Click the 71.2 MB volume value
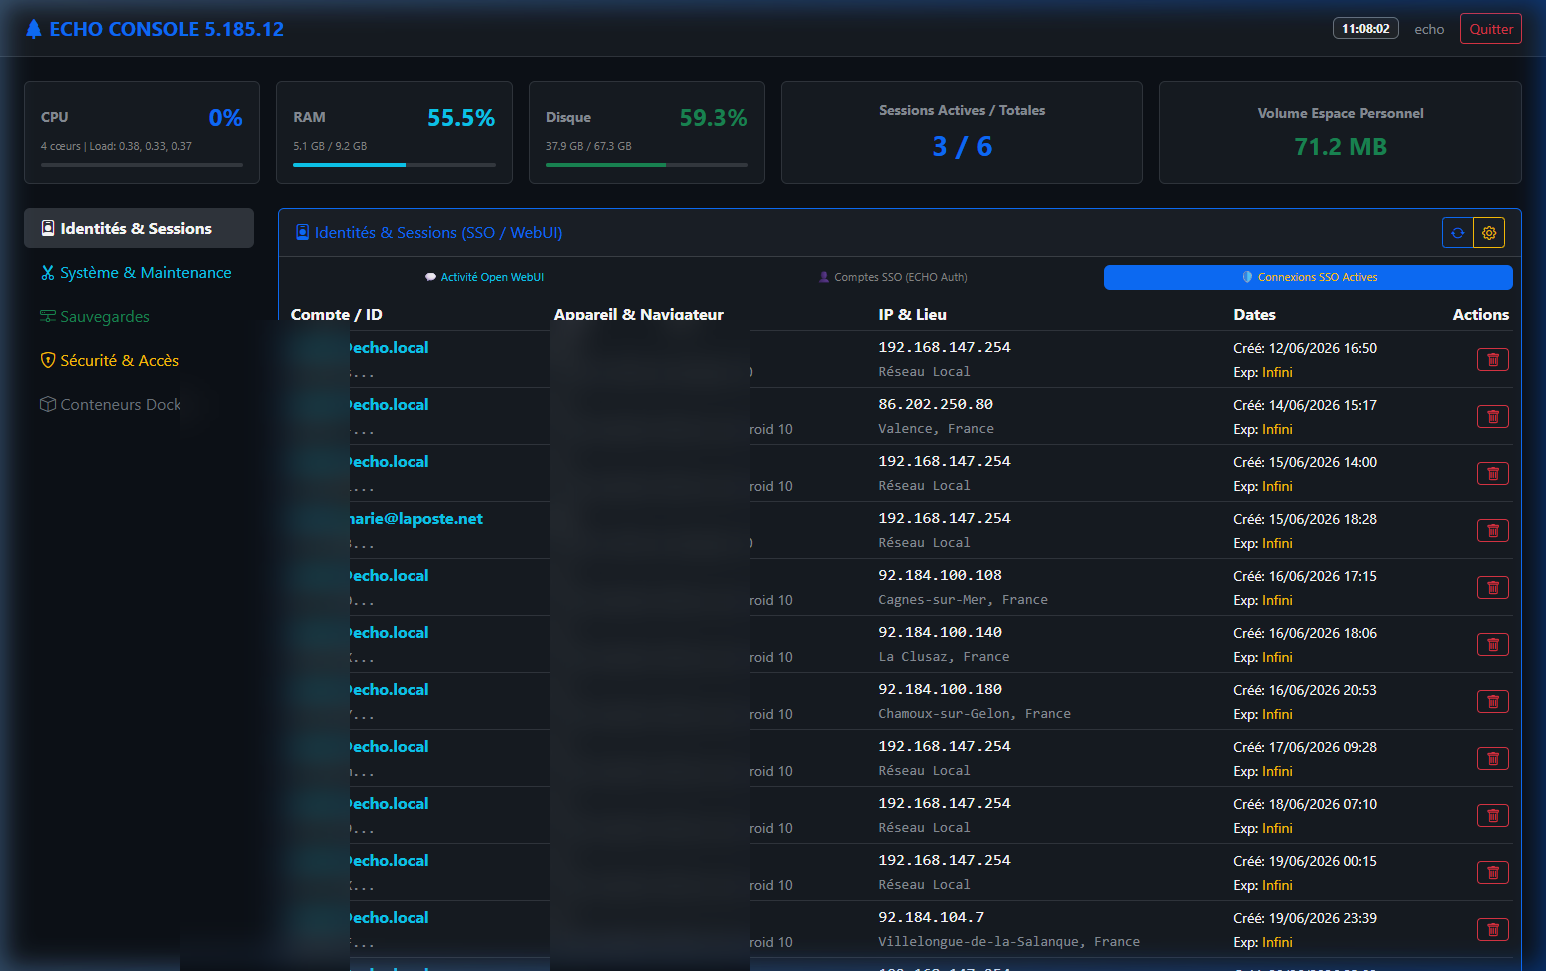 [x=1341, y=147]
